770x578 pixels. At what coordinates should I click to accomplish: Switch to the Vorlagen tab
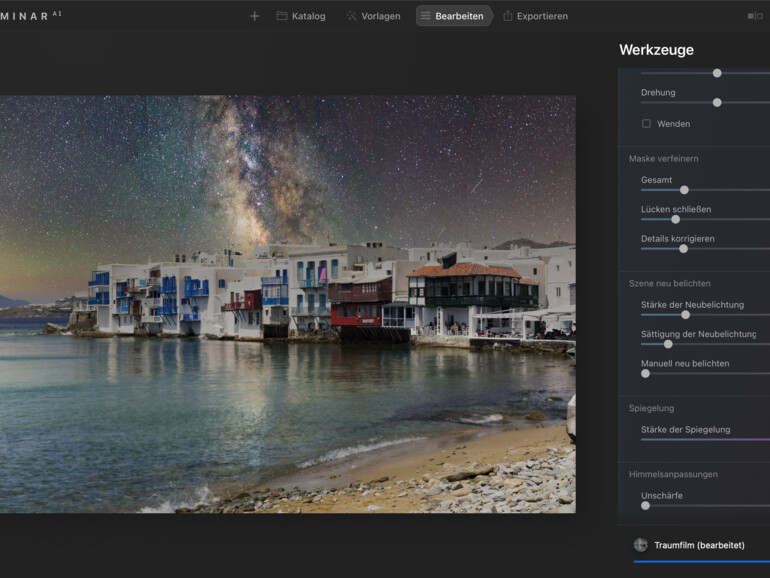[374, 16]
